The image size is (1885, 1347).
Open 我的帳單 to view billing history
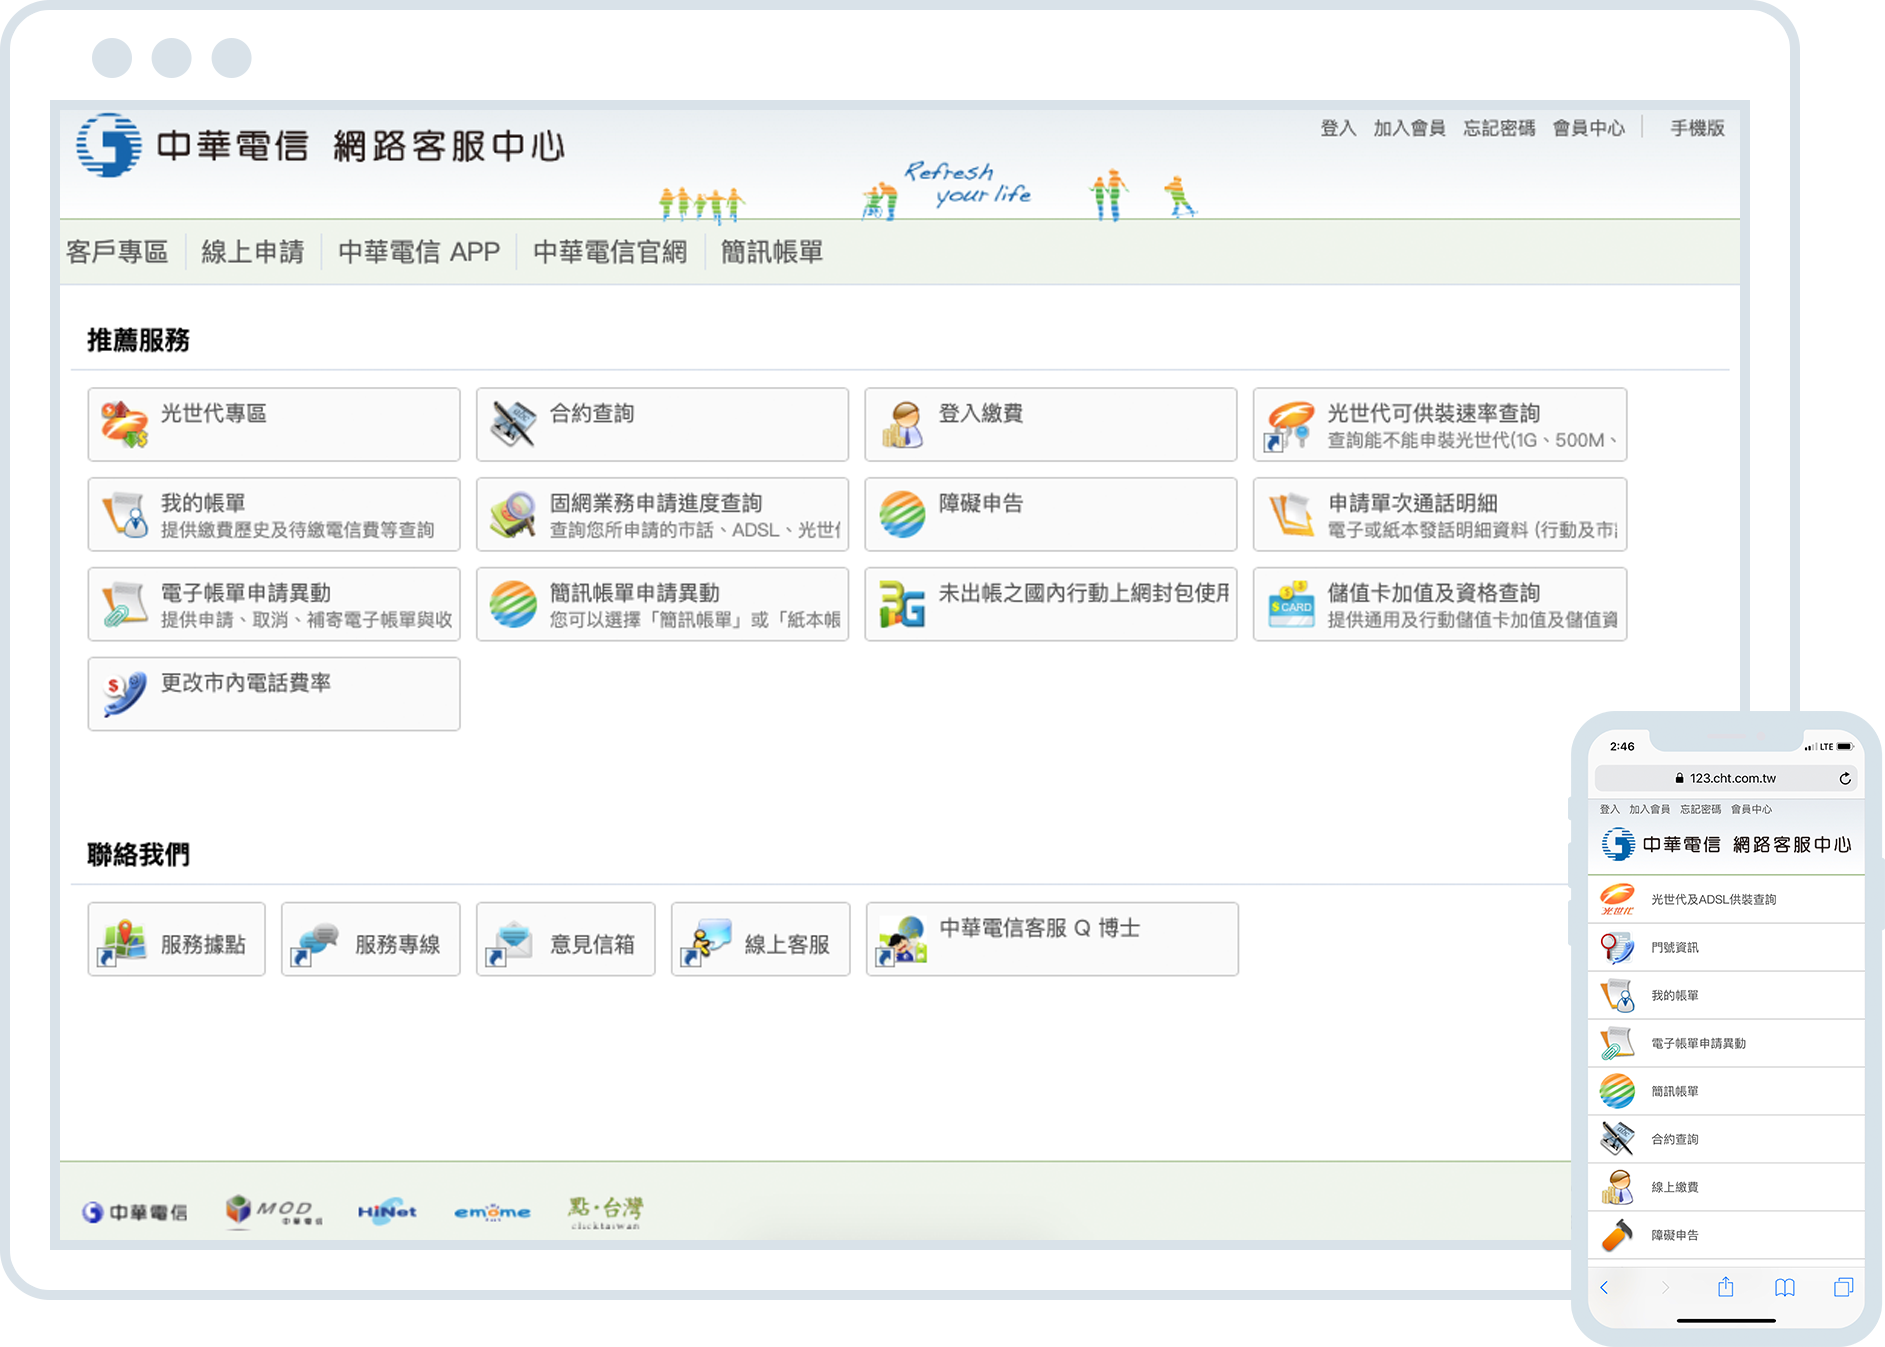pyautogui.click(x=272, y=514)
